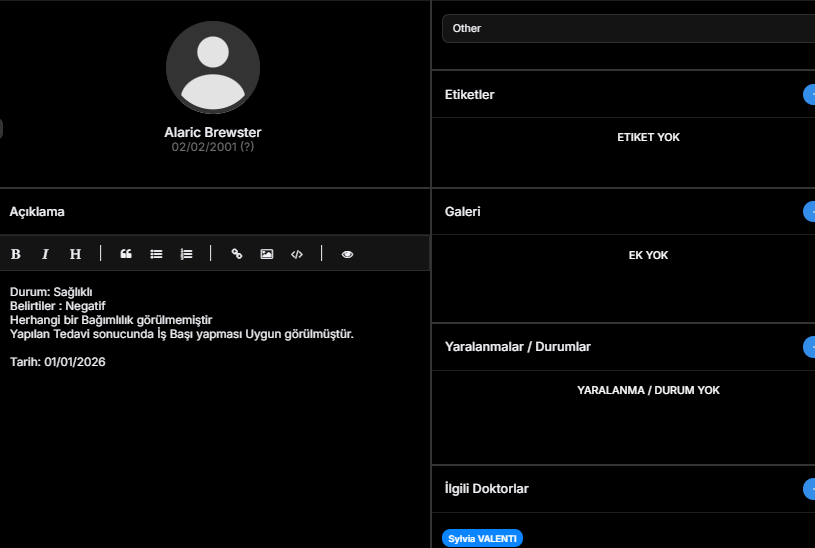Select 'Herhangi bir Bağımlılık görülmemiştir' line
Viewport: 815px width, 548px height.
pyautogui.click(x=111, y=320)
